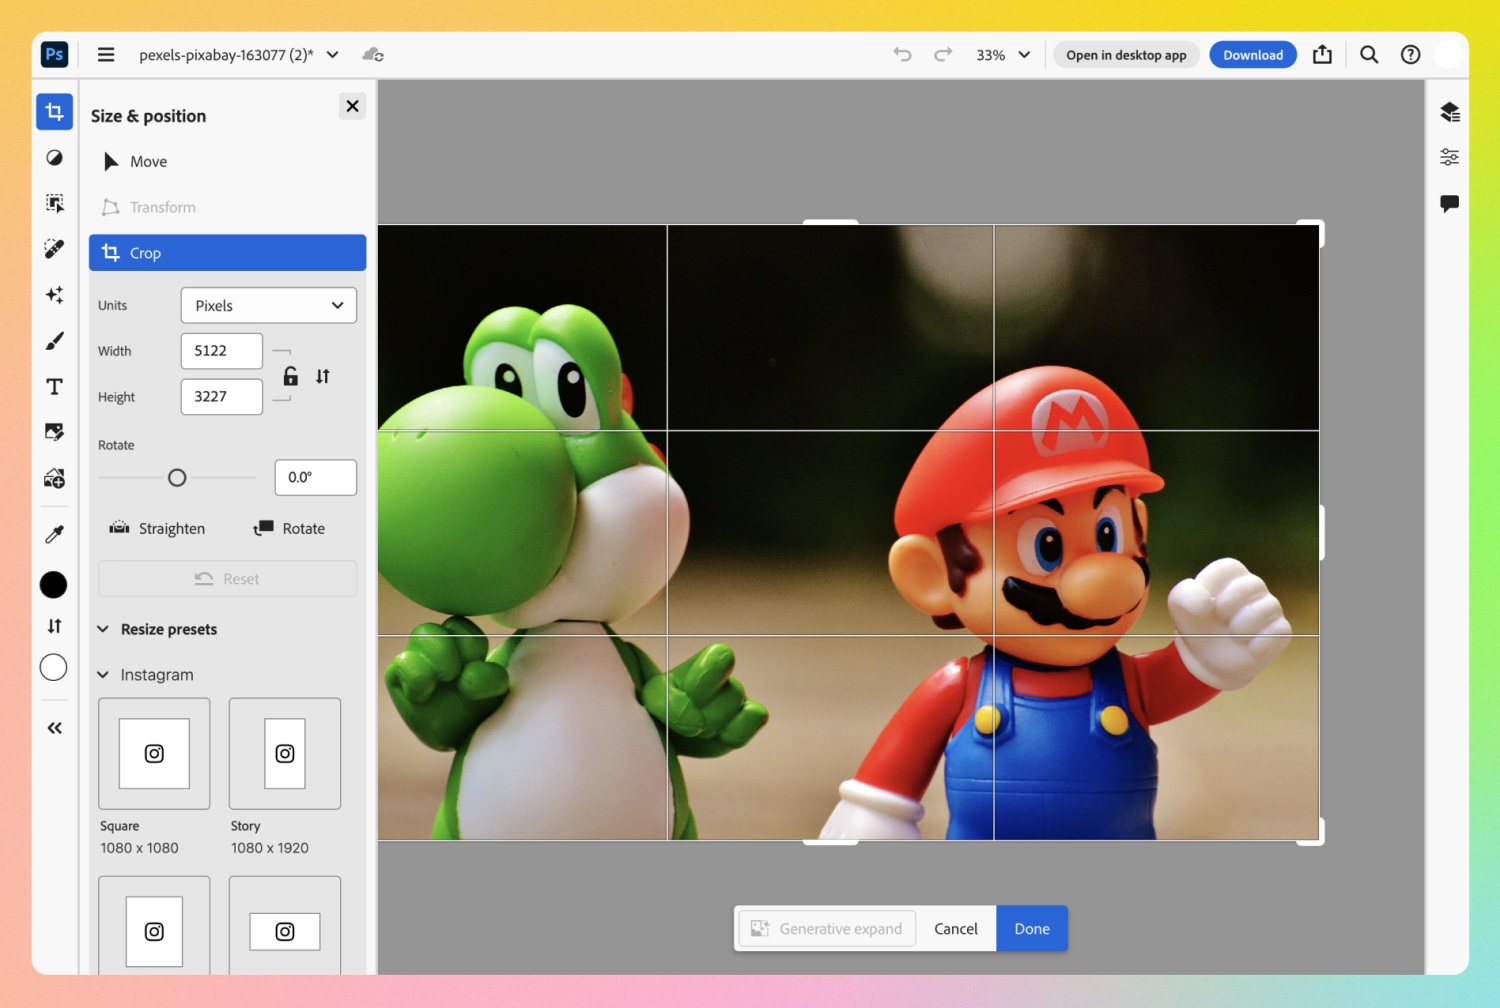Click the top-right crop corner handle
This screenshot has width=1500, height=1008.
point(1318,227)
